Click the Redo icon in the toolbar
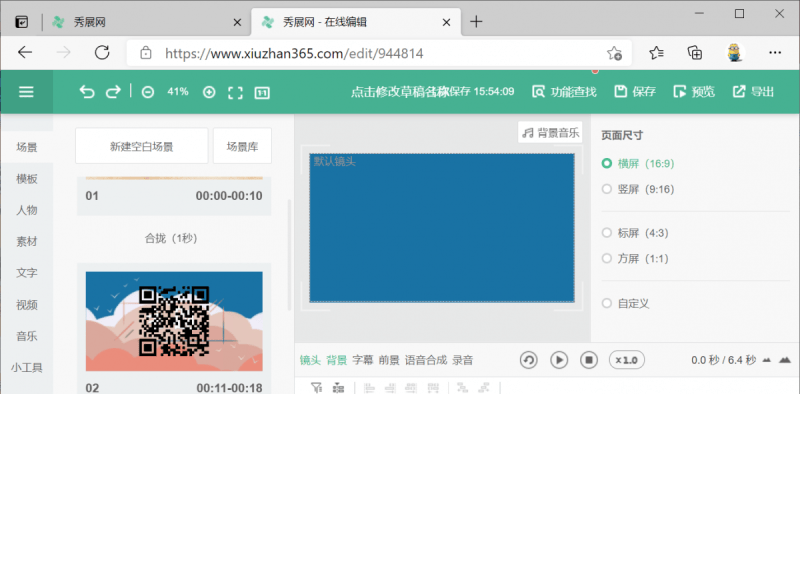 click(113, 91)
